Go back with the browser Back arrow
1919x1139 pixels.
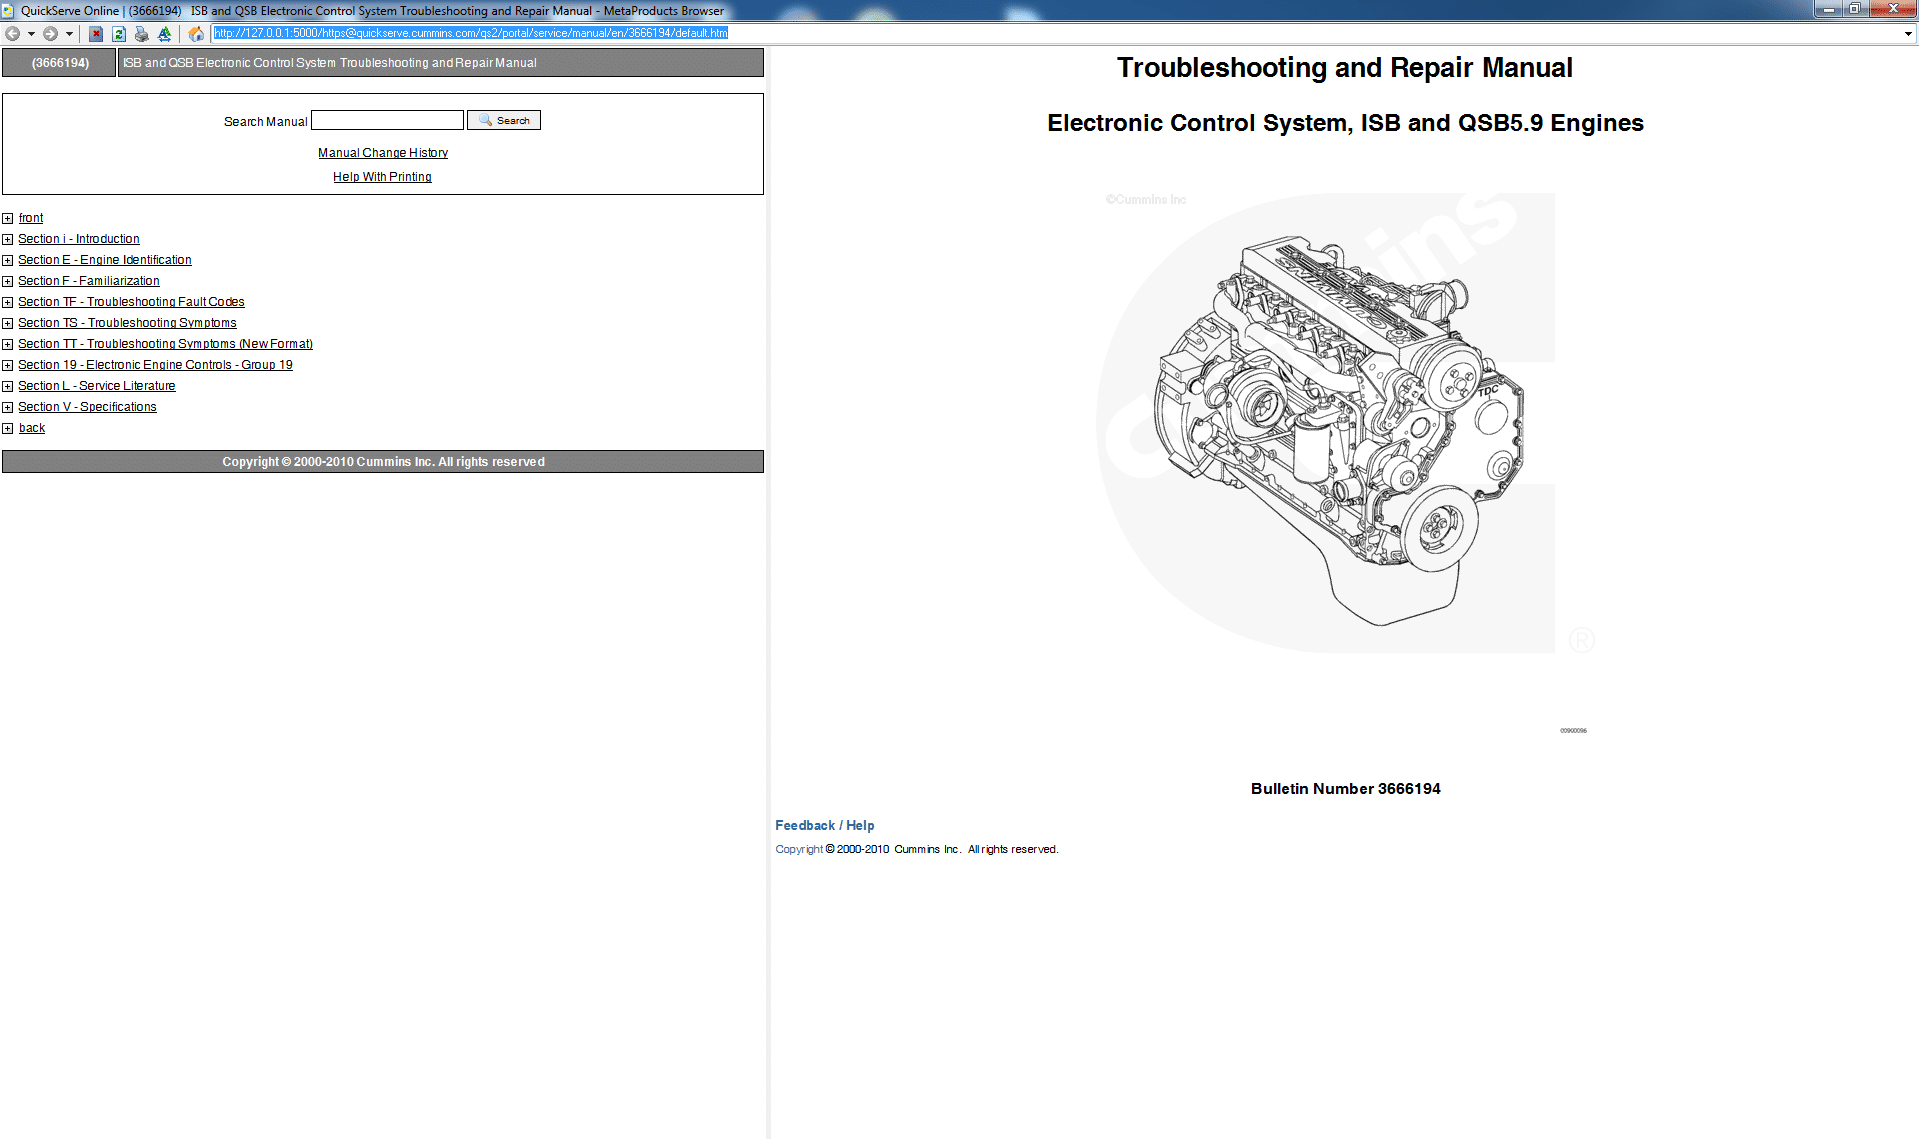click(x=13, y=34)
